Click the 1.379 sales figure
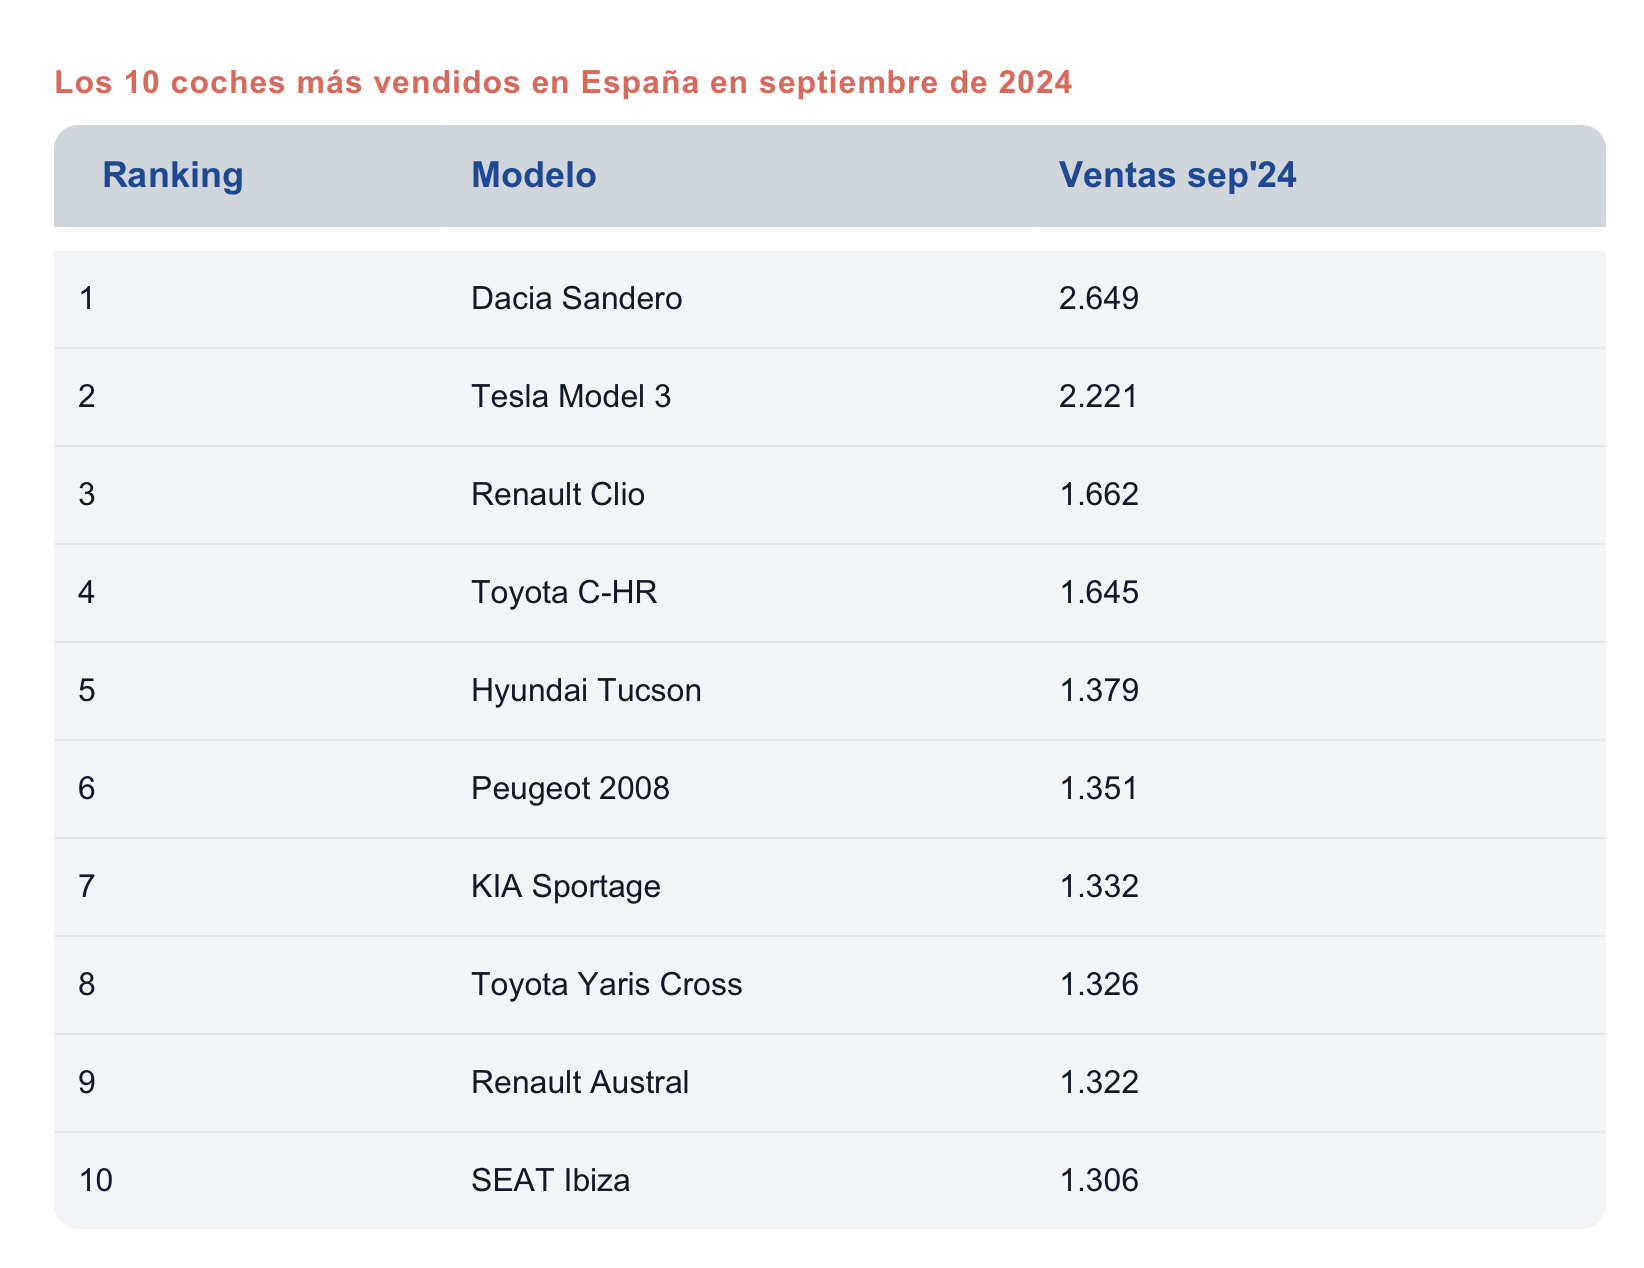 coord(1099,691)
